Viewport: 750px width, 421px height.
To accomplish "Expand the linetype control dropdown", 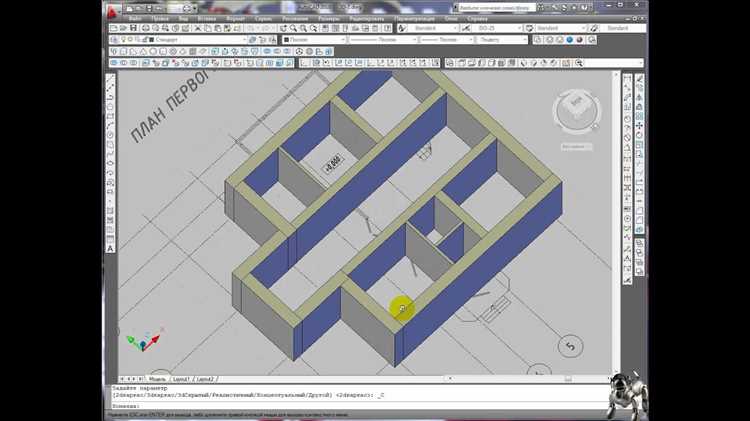I will pyautogui.click(x=414, y=40).
